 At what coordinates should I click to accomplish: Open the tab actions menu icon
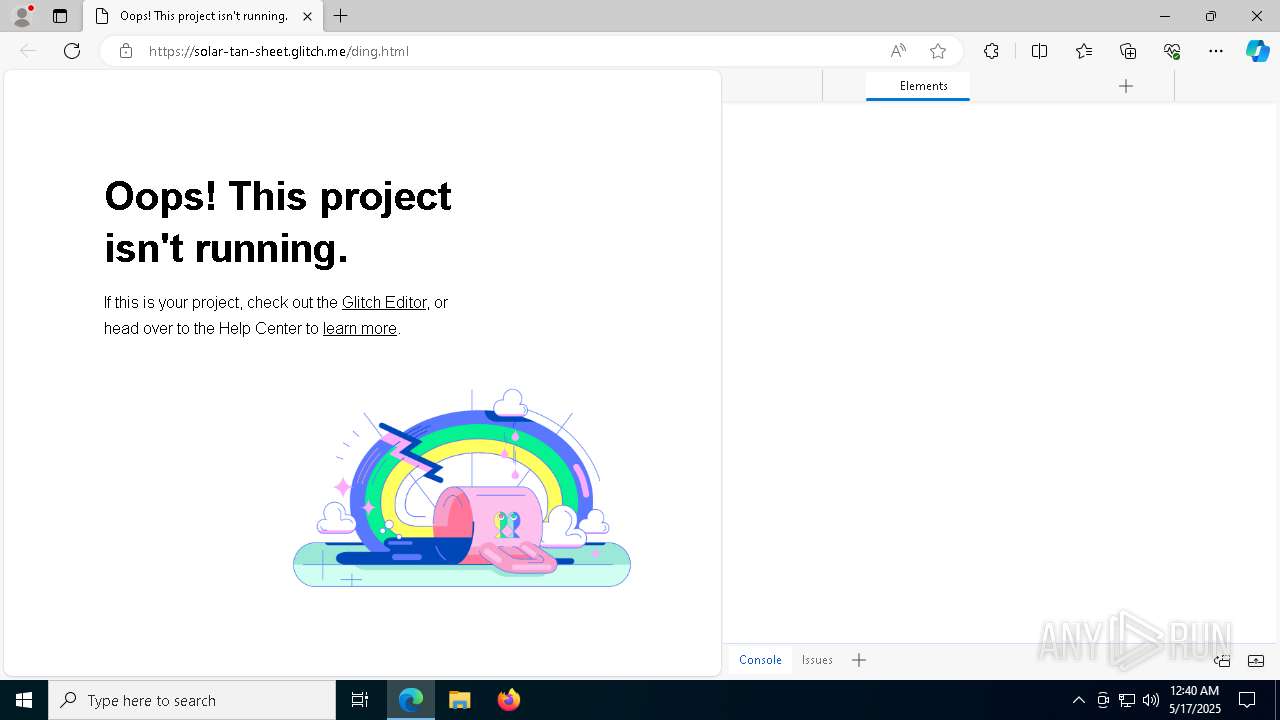[x=60, y=16]
